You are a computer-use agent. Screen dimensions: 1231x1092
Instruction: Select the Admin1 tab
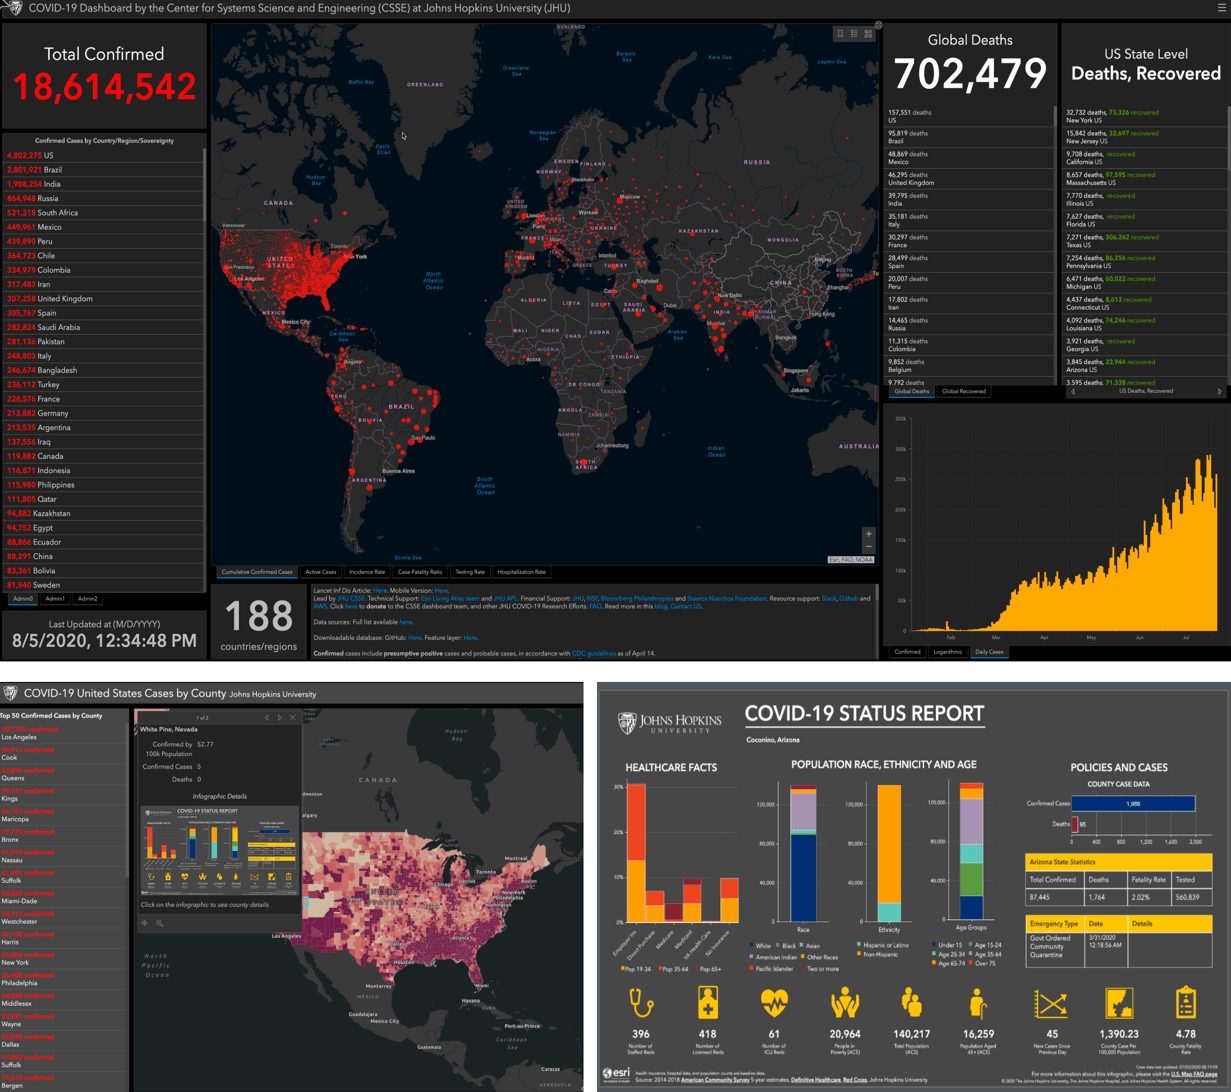[x=55, y=599]
